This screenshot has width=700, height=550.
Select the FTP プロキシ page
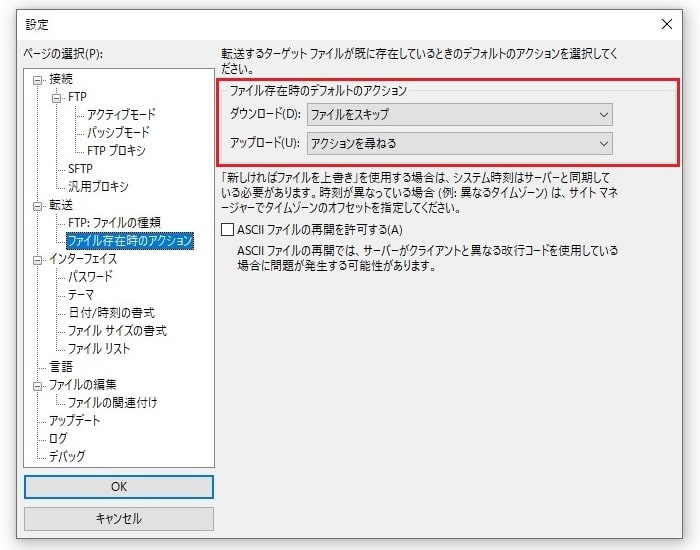(x=116, y=151)
